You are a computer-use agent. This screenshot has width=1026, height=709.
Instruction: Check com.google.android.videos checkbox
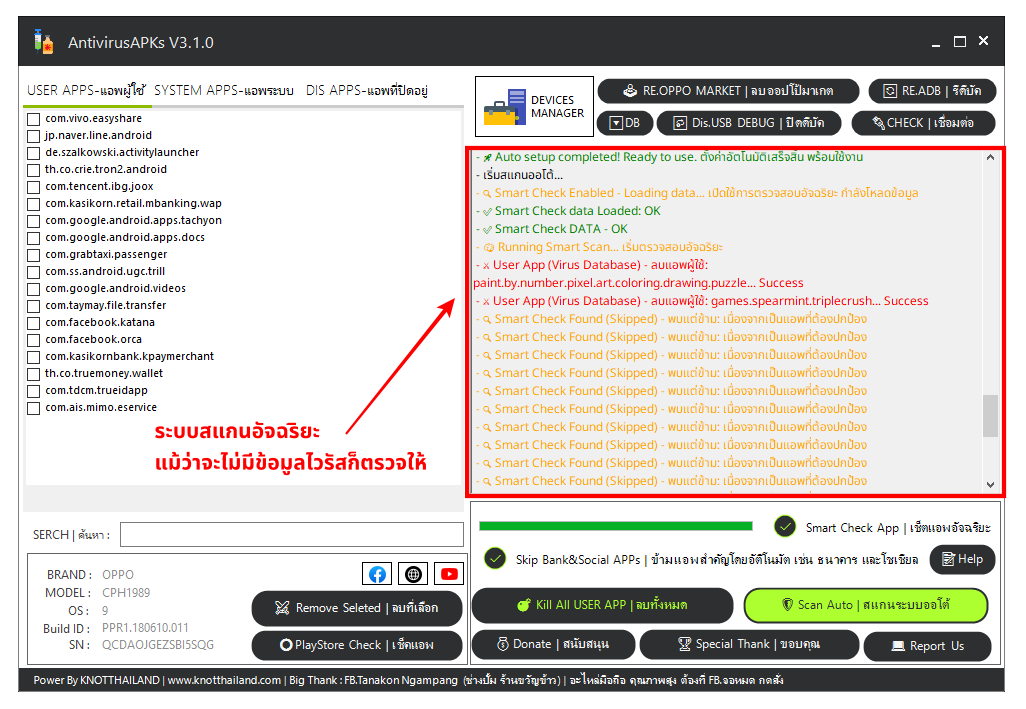tap(33, 289)
